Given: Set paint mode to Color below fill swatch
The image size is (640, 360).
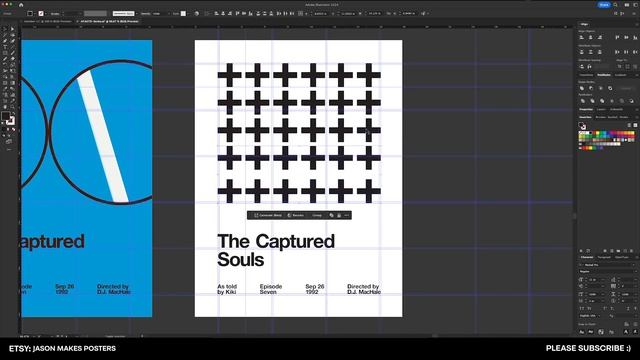Looking at the screenshot, I should pyautogui.click(x=4, y=129).
